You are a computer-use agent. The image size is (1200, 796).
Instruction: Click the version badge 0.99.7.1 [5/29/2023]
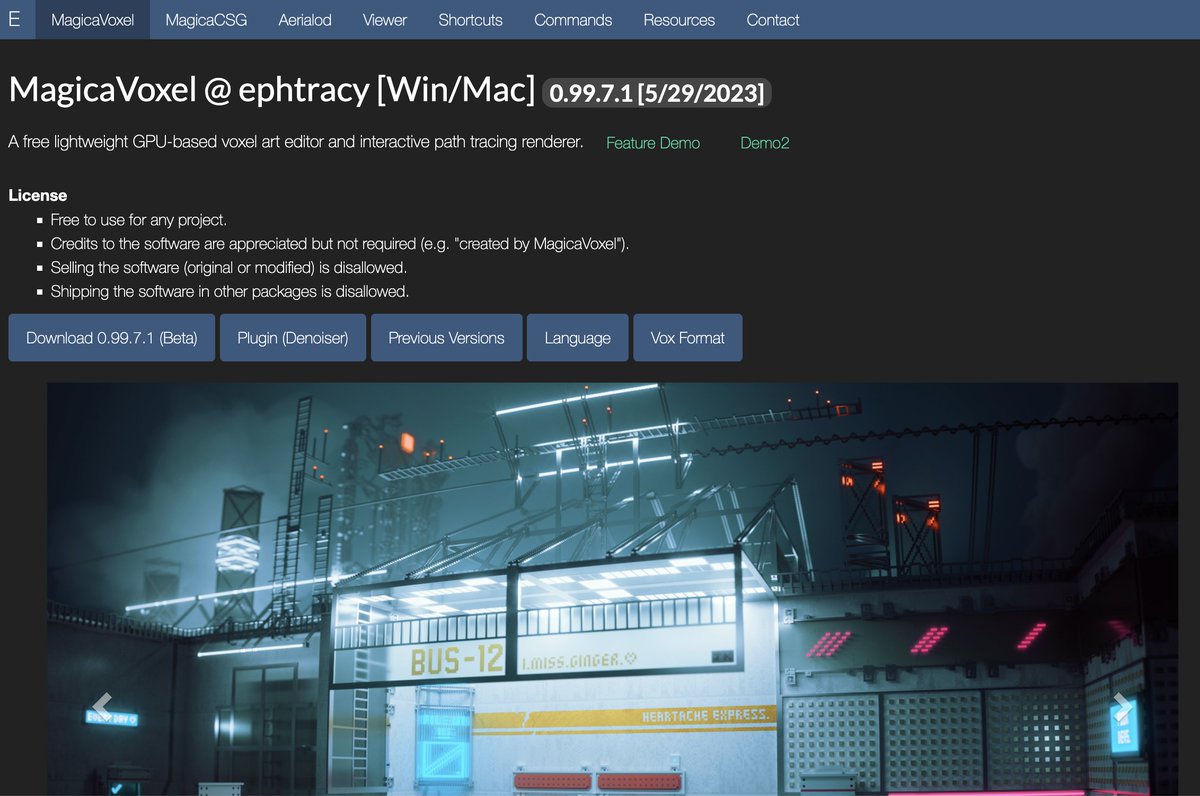[657, 93]
